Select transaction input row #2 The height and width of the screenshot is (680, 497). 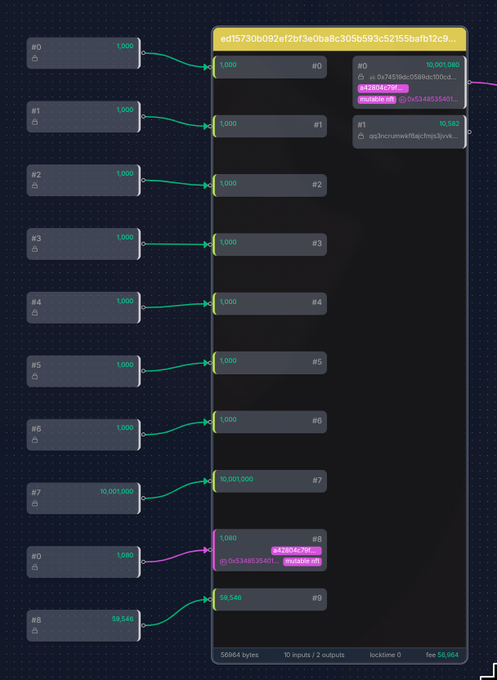(x=270, y=185)
